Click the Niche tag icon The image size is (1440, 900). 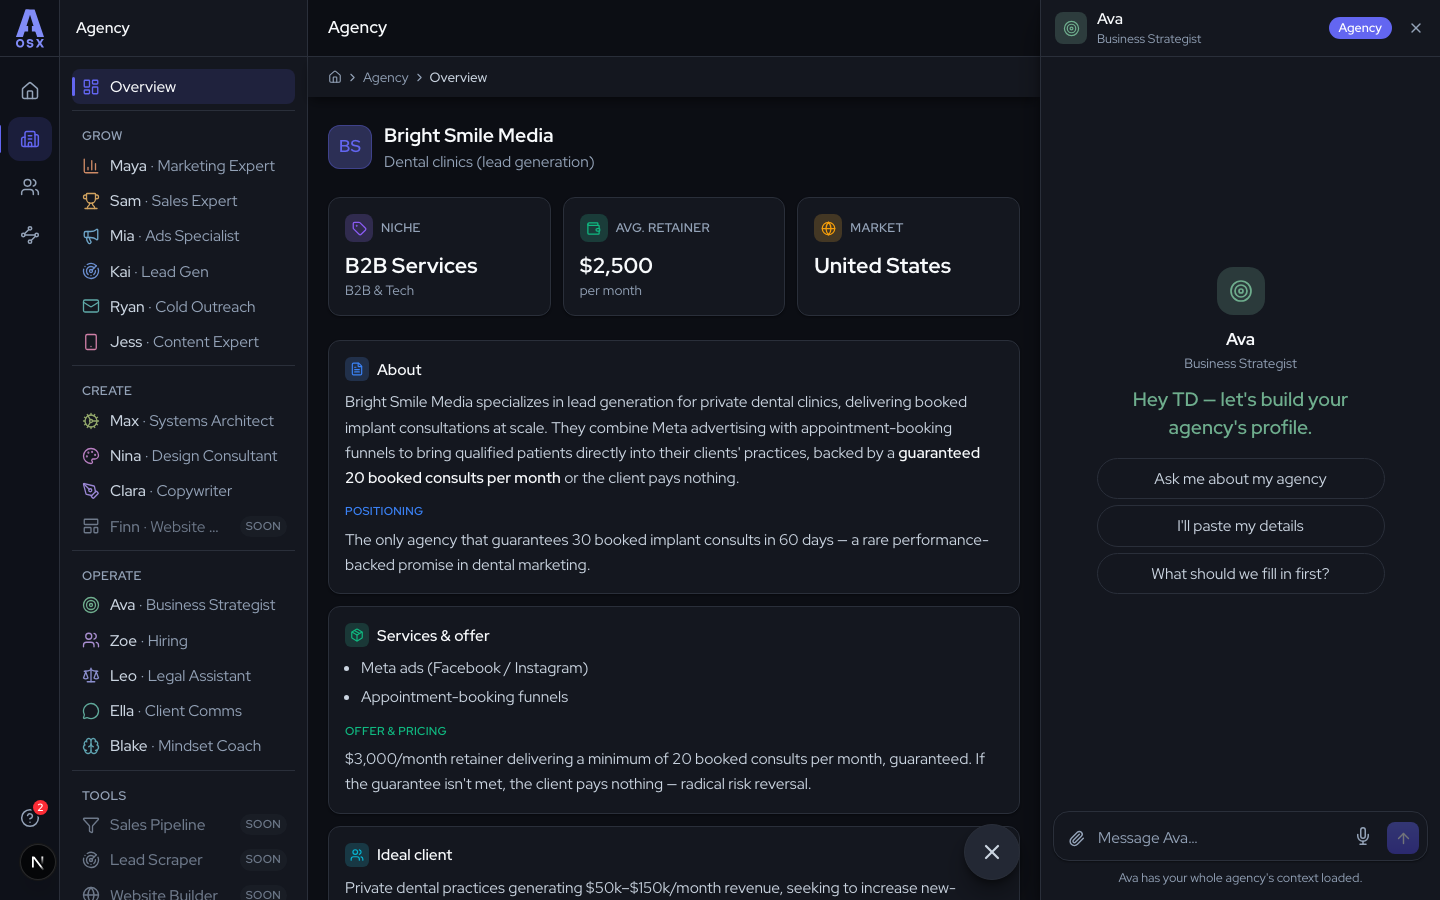point(358,228)
